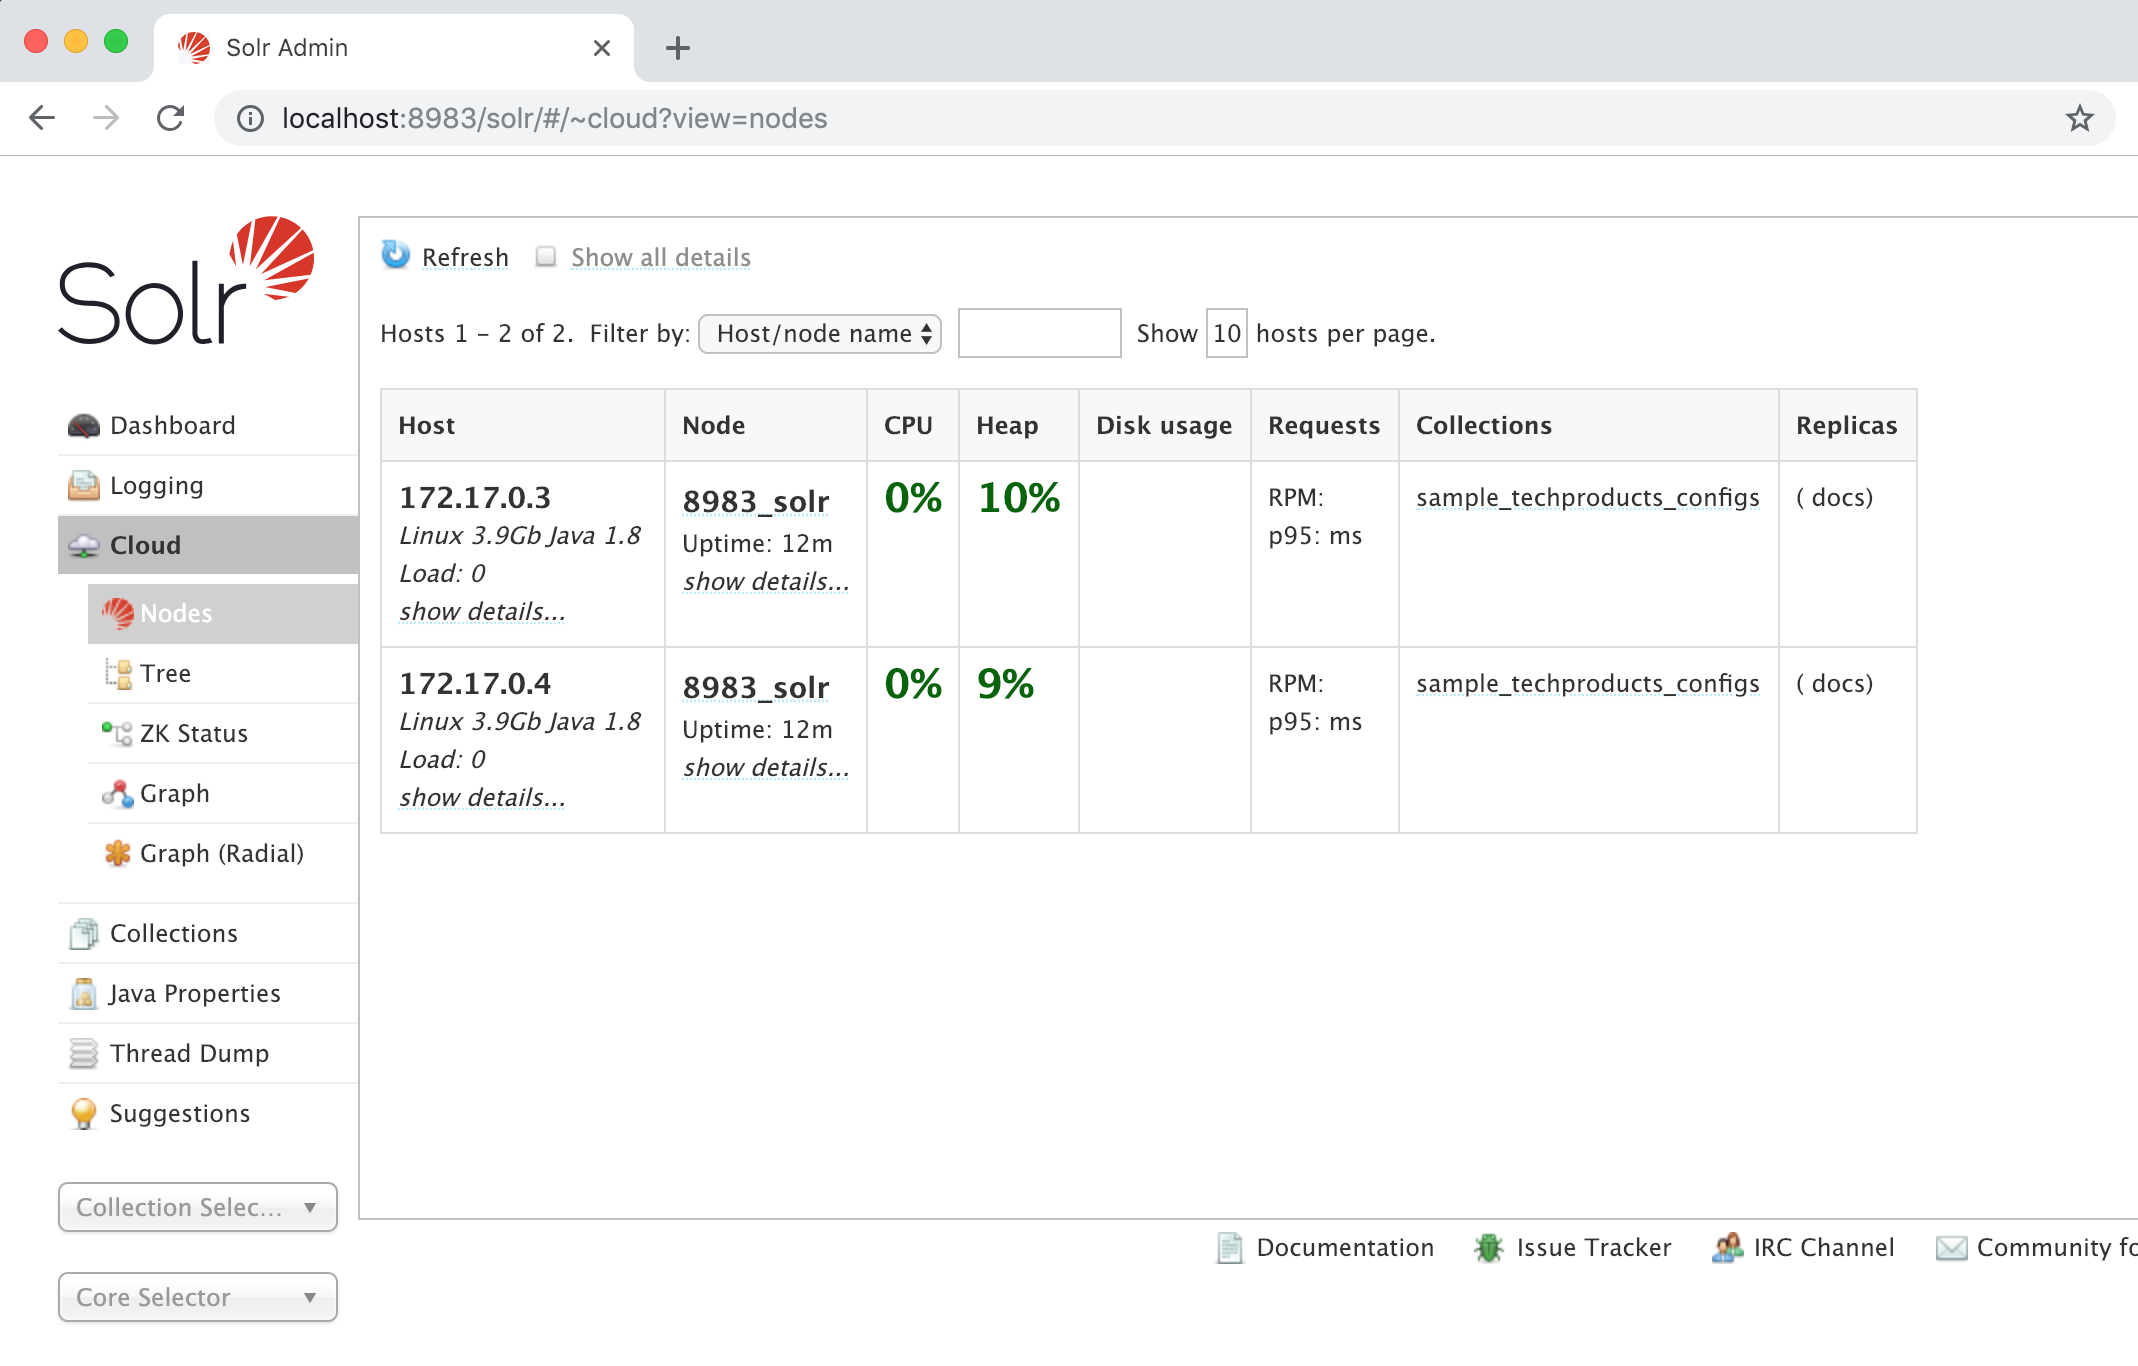This screenshot has width=2138, height=1366.
Task: Bookmark page with star icon
Action: 2079,118
